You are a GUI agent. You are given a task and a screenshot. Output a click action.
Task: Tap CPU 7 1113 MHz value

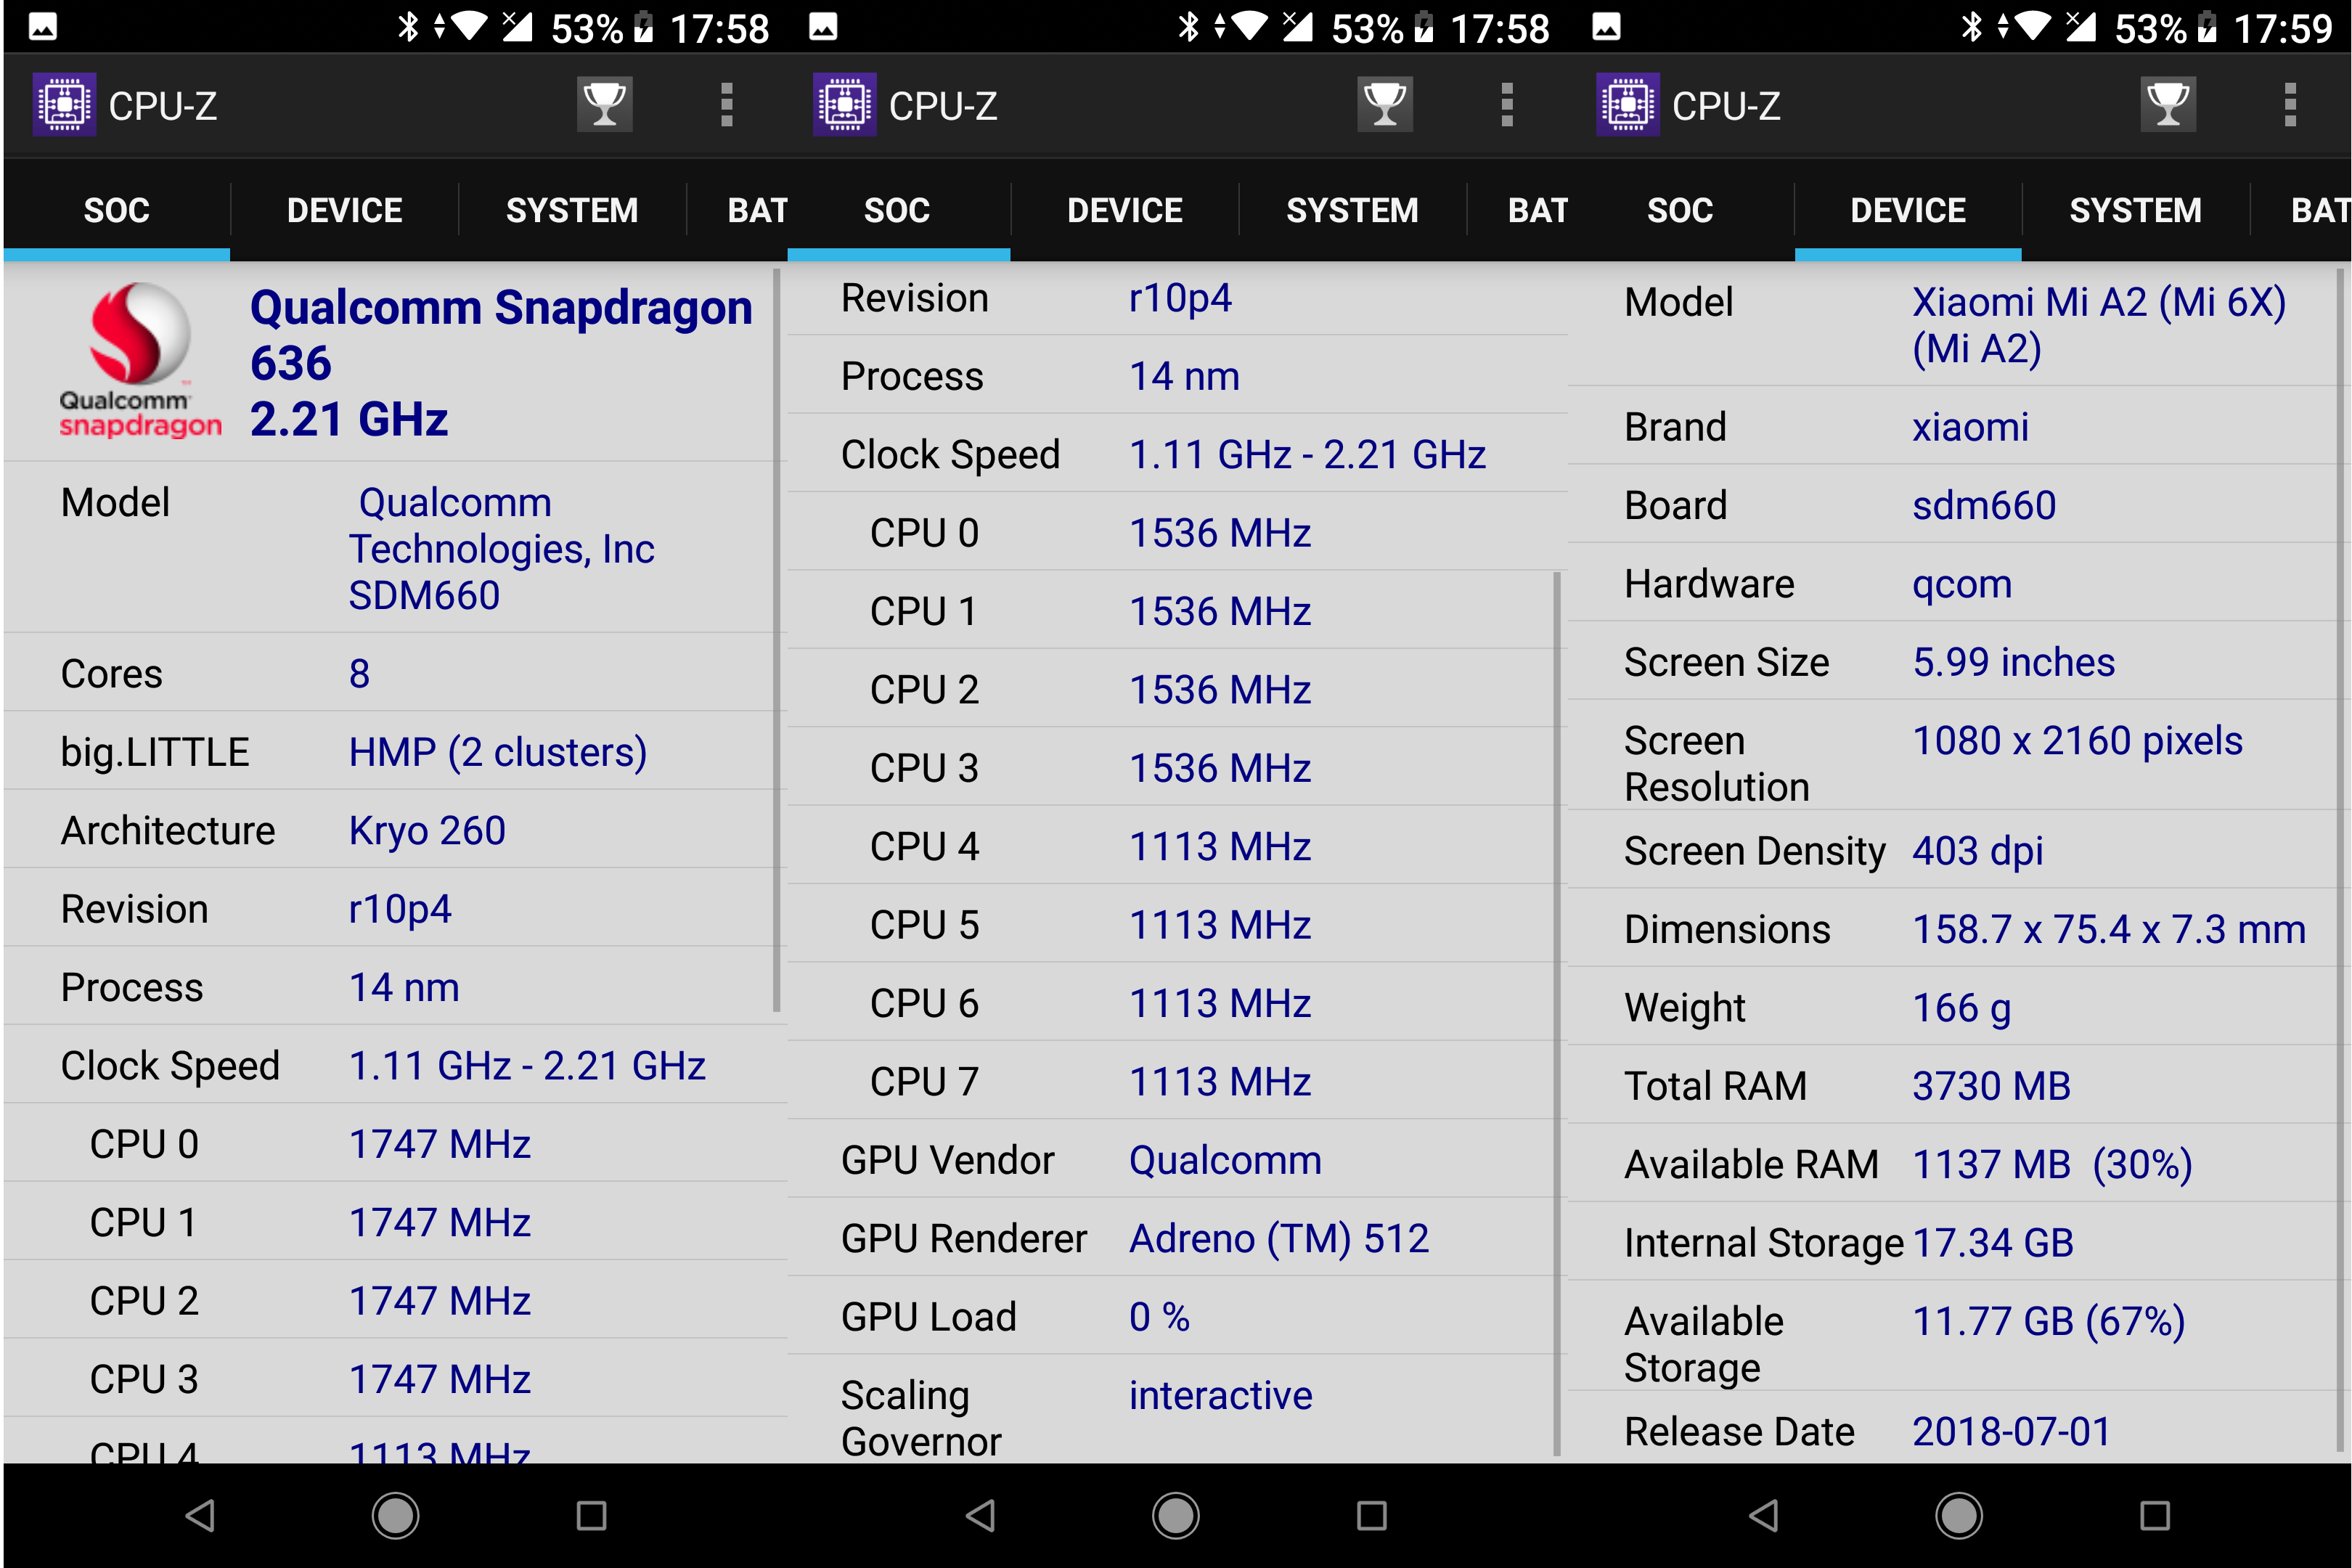click(x=1220, y=1082)
